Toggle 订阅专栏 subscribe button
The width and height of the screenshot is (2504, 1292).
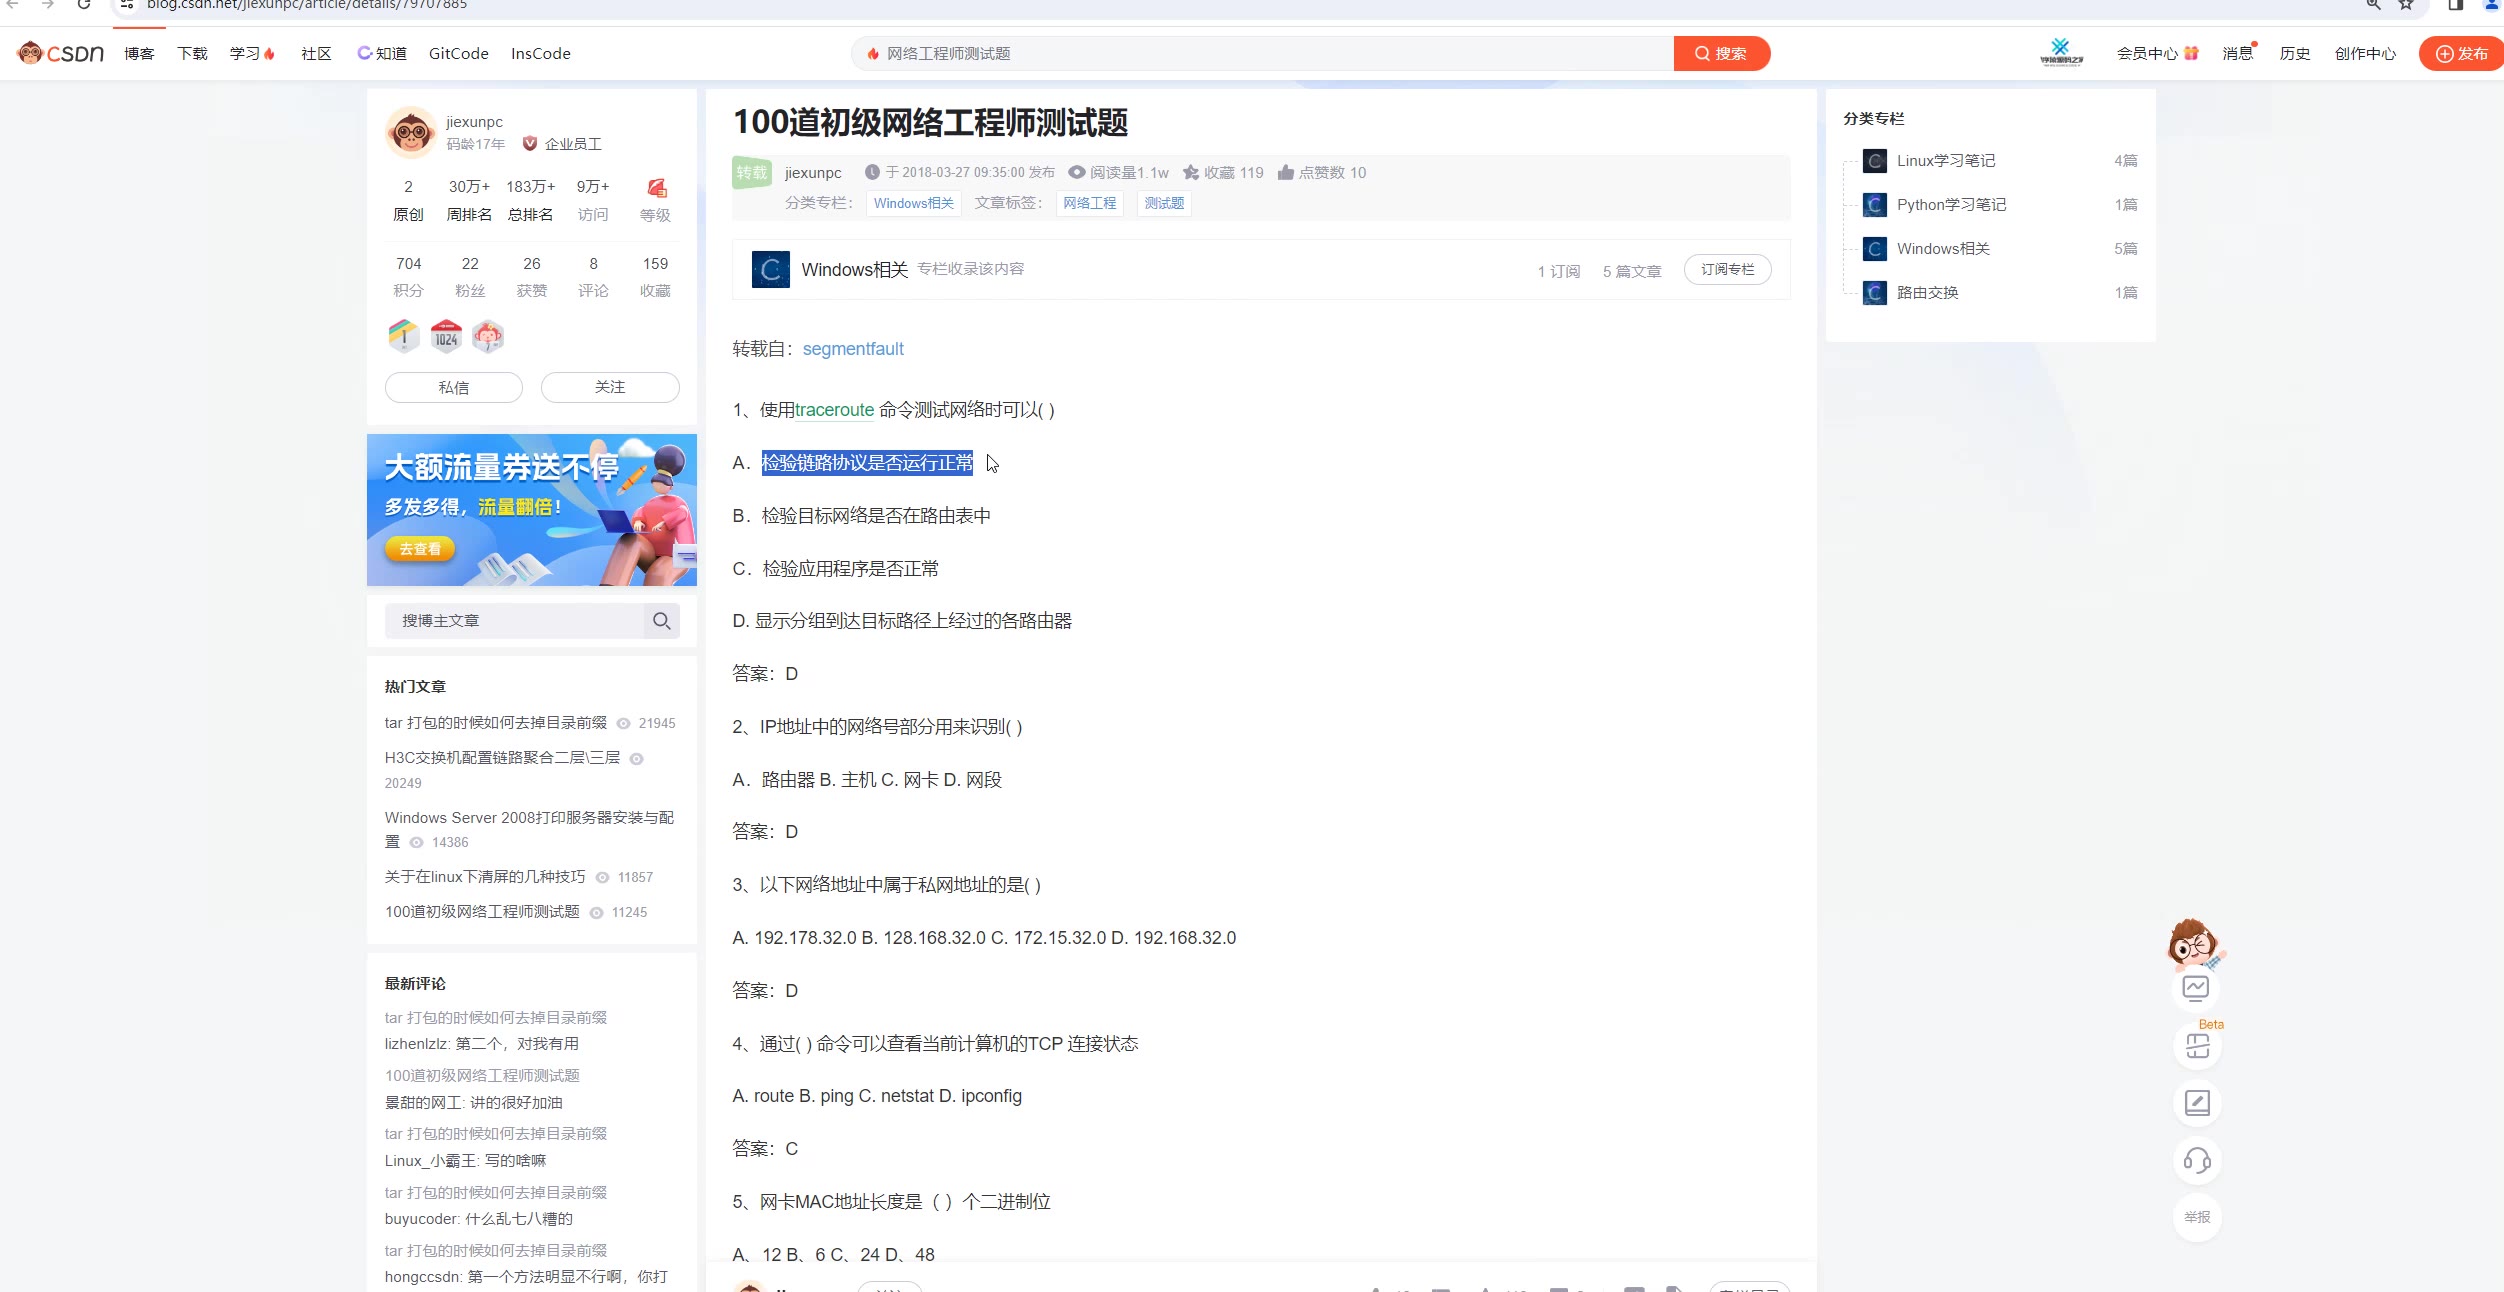tap(1727, 270)
